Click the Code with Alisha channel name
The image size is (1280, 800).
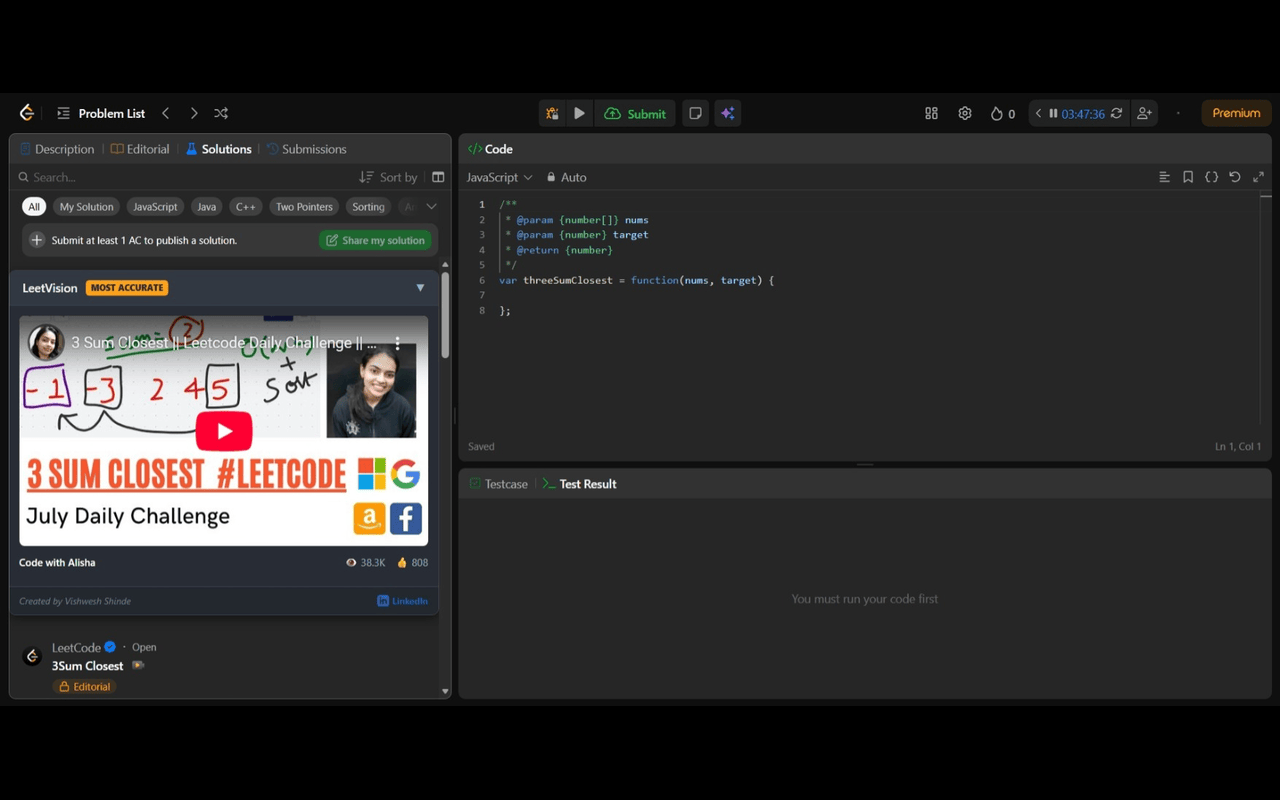(x=57, y=563)
